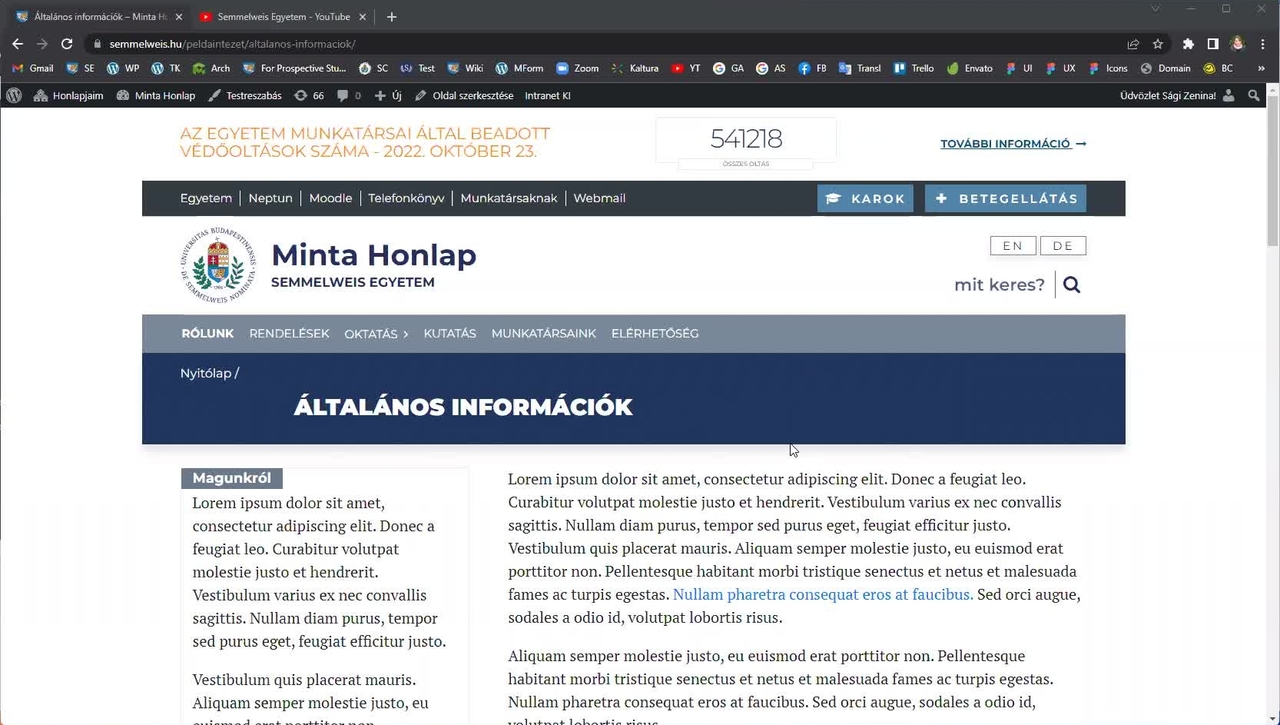The width and height of the screenshot is (1280, 725).
Task: Open the Új (new) admin bar menu
Action: click(388, 96)
